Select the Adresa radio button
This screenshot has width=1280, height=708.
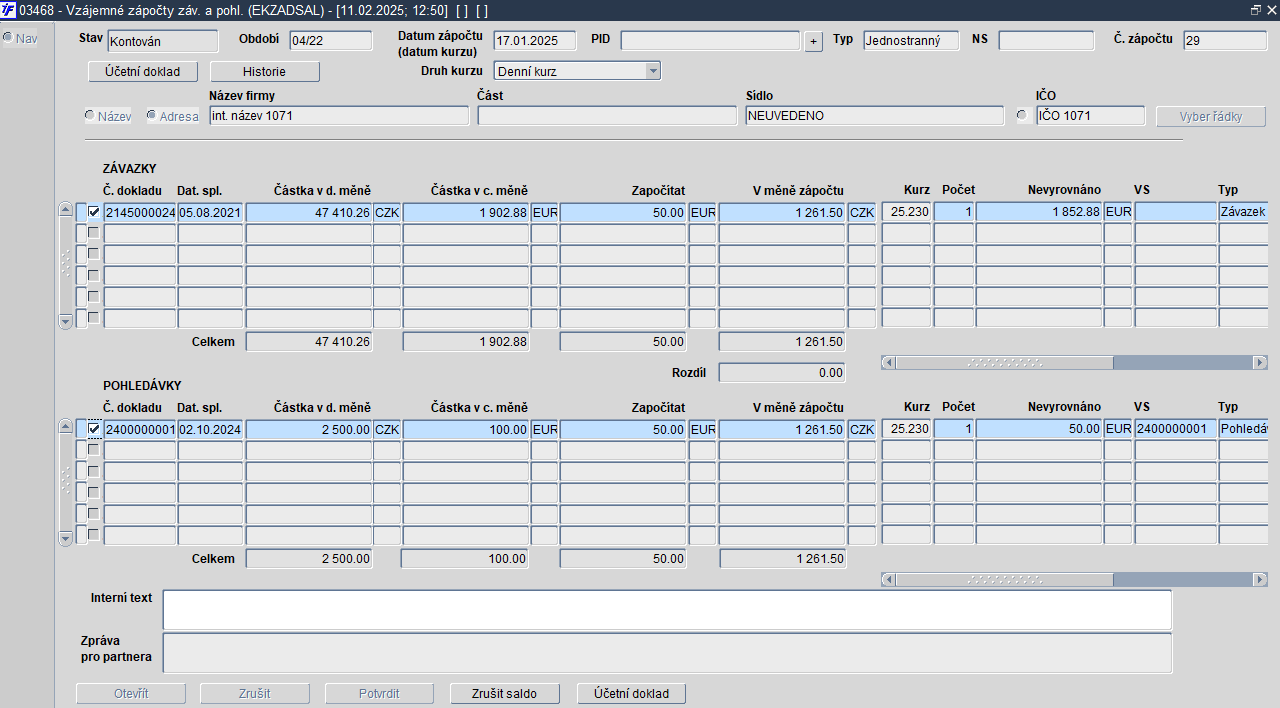pos(152,116)
